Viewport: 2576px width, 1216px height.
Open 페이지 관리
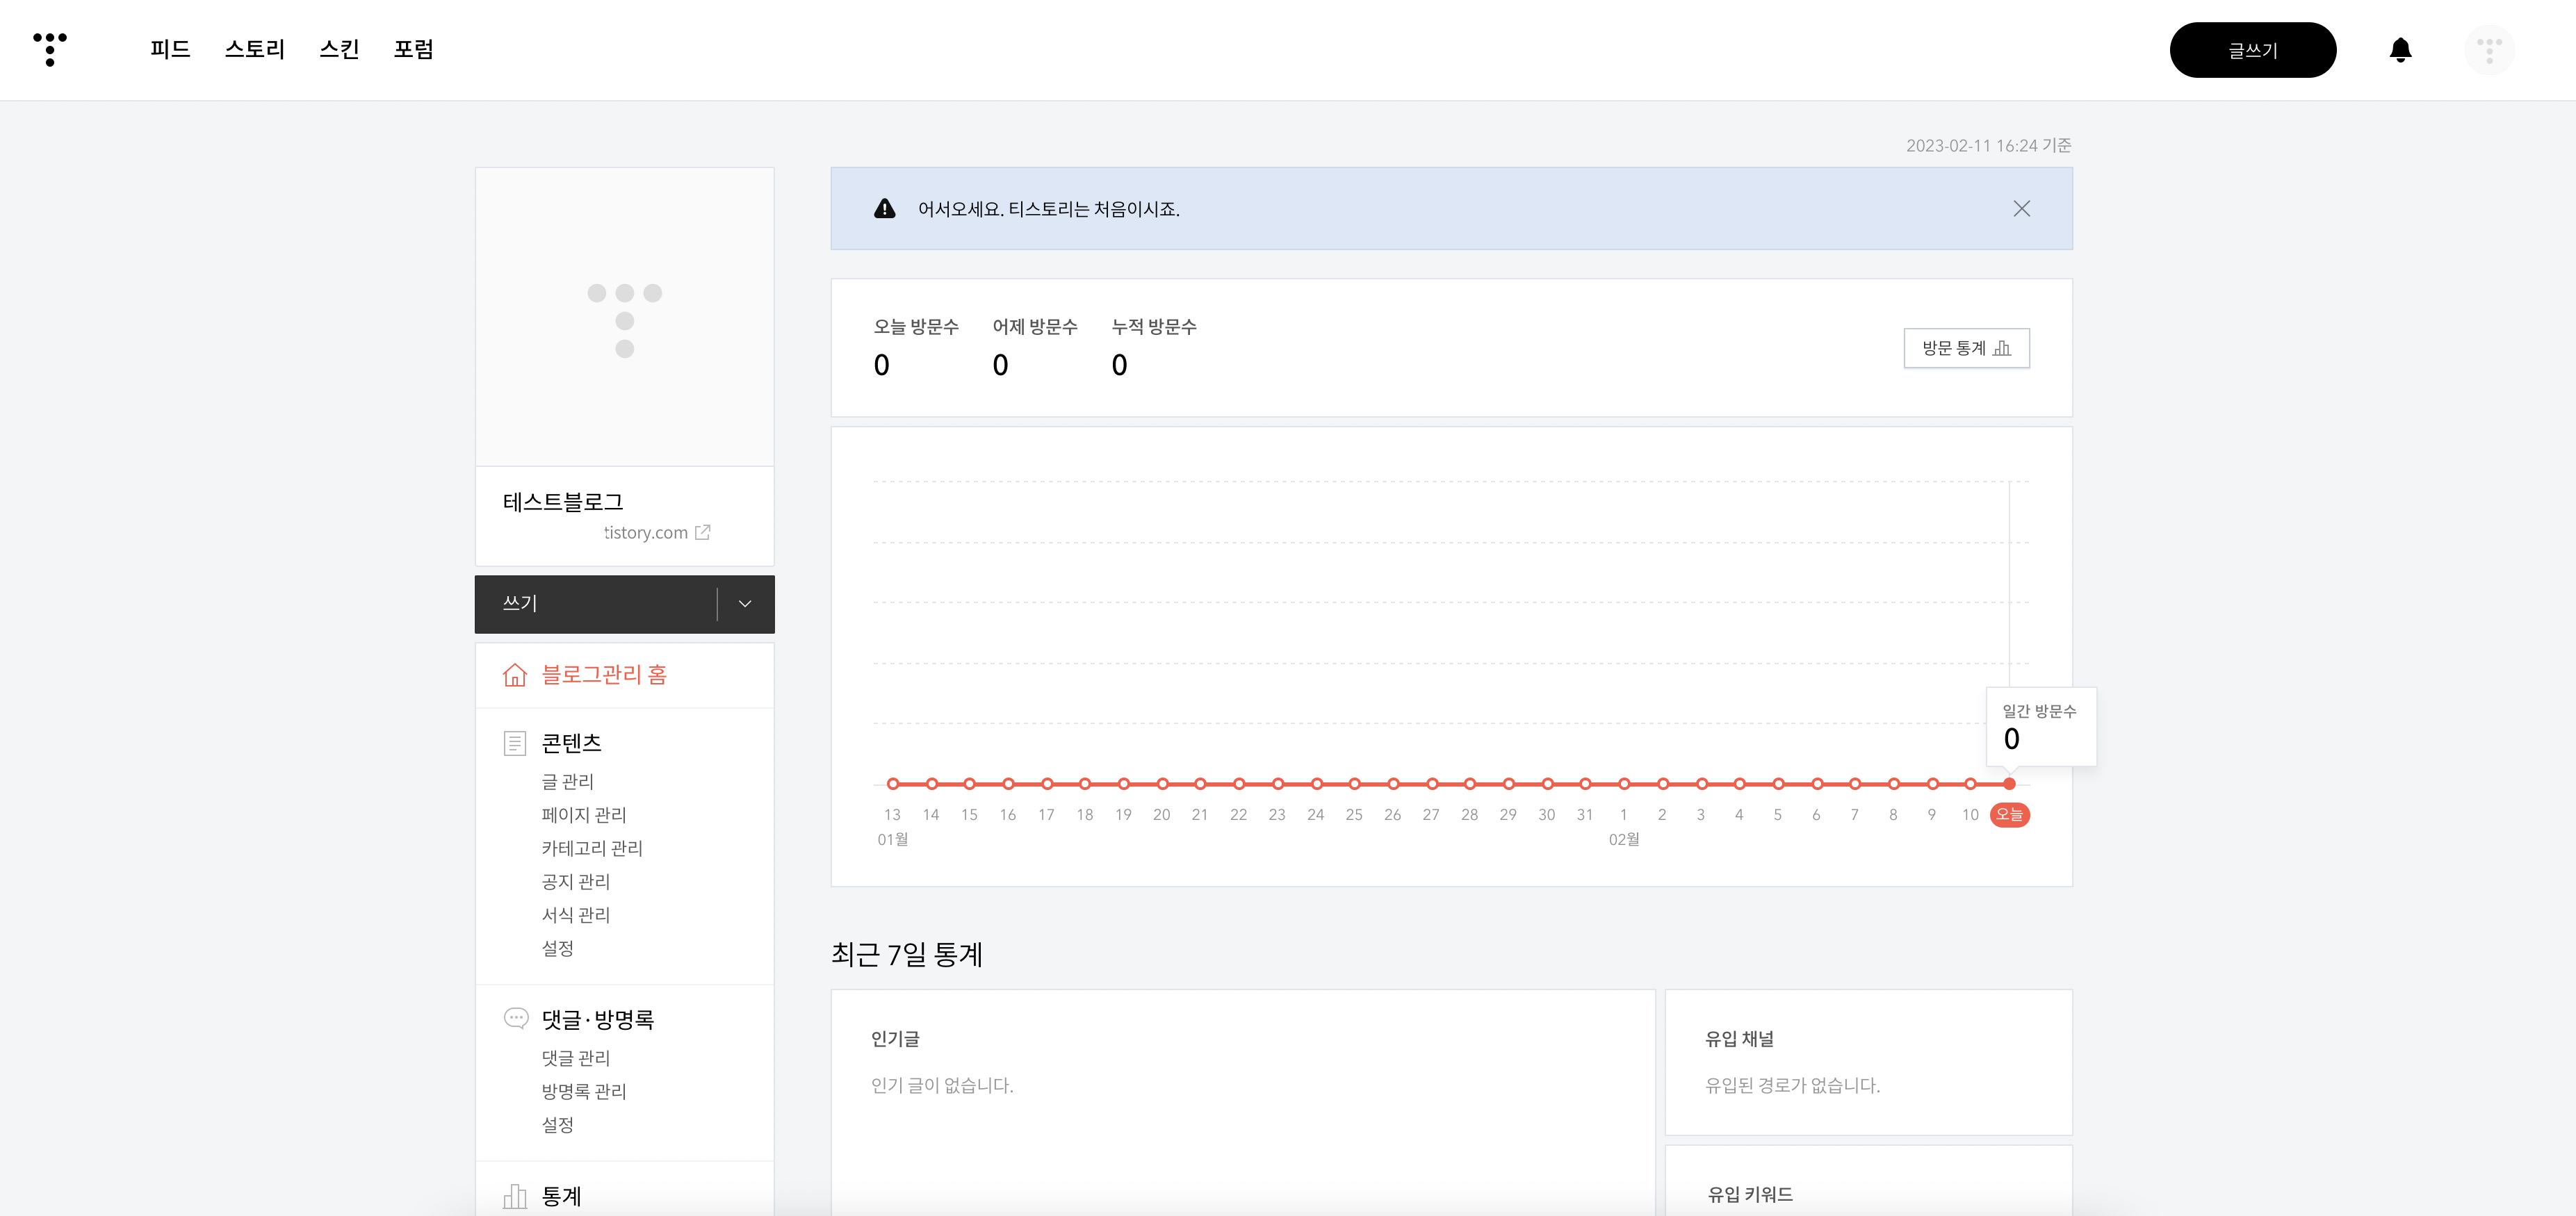tap(584, 815)
